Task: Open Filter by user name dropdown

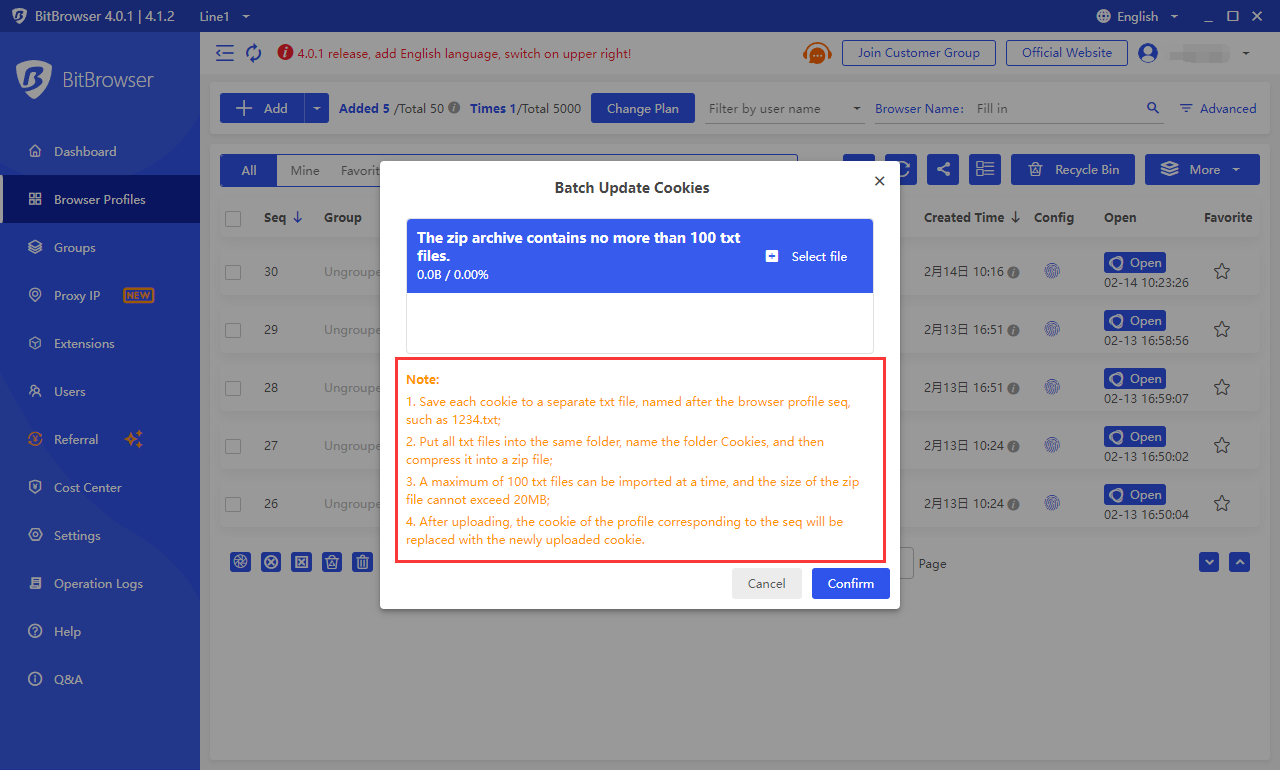Action: [x=785, y=109]
